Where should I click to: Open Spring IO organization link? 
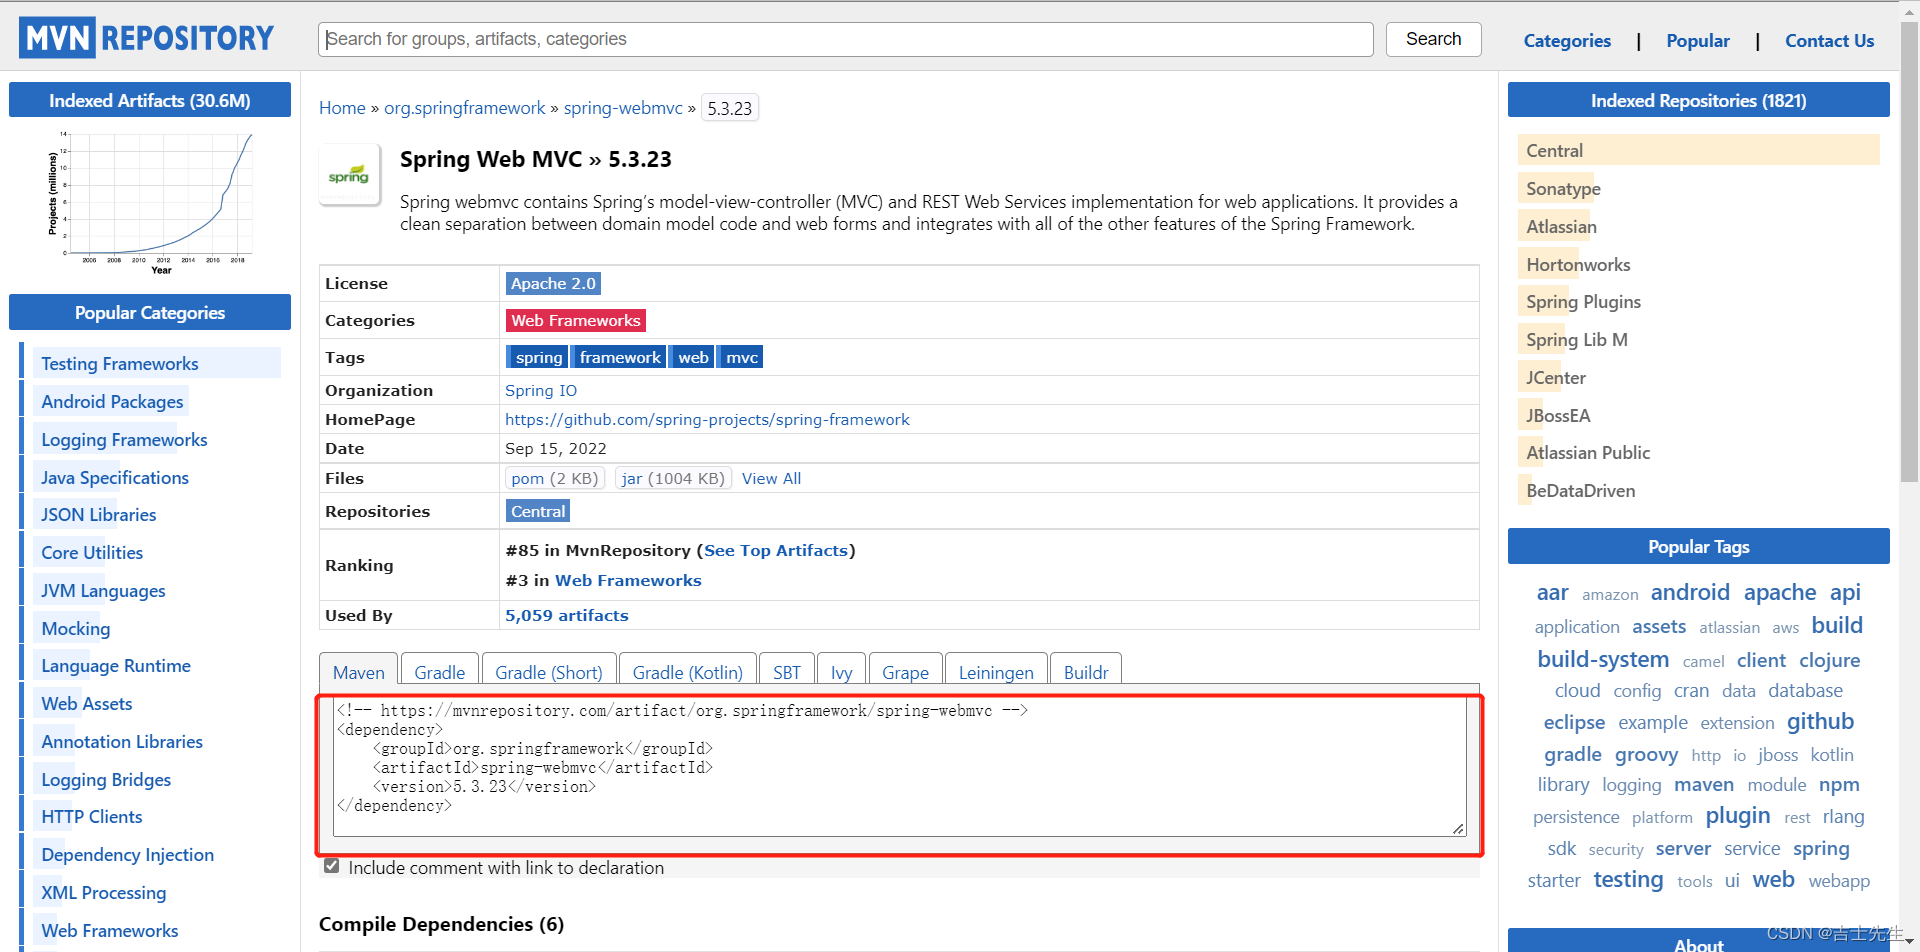tap(541, 391)
